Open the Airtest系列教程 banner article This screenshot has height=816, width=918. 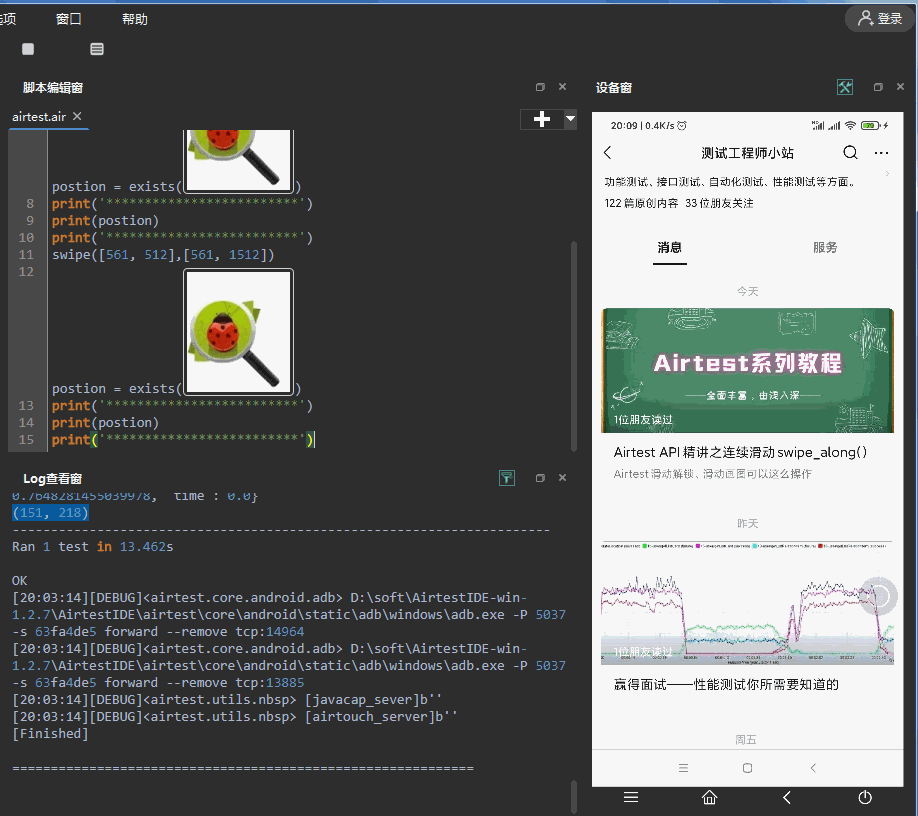tap(748, 371)
